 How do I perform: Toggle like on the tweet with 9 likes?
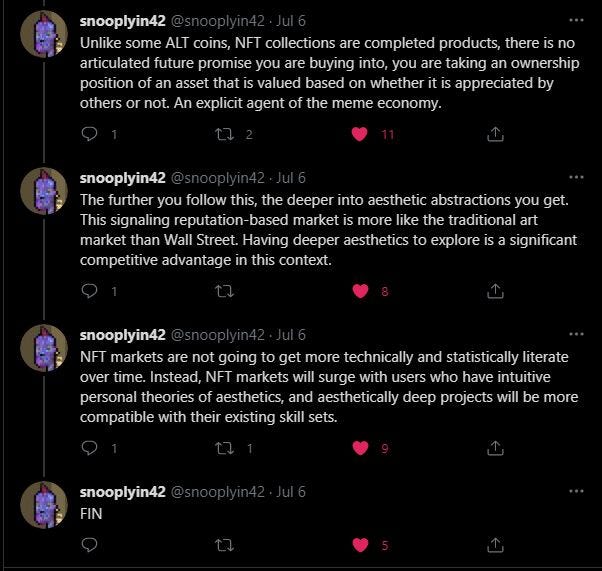[x=360, y=448]
